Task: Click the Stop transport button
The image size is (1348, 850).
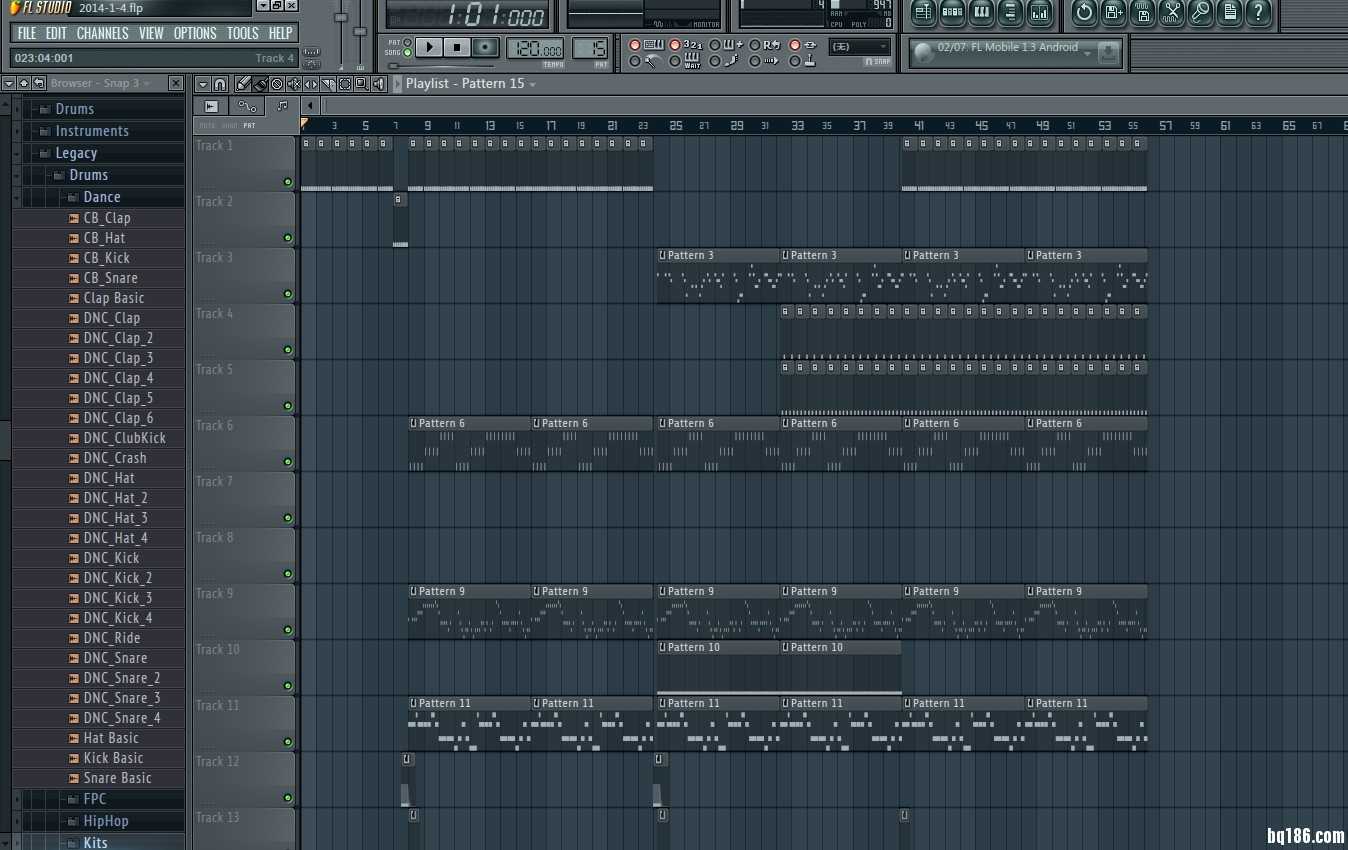Action: [x=457, y=47]
